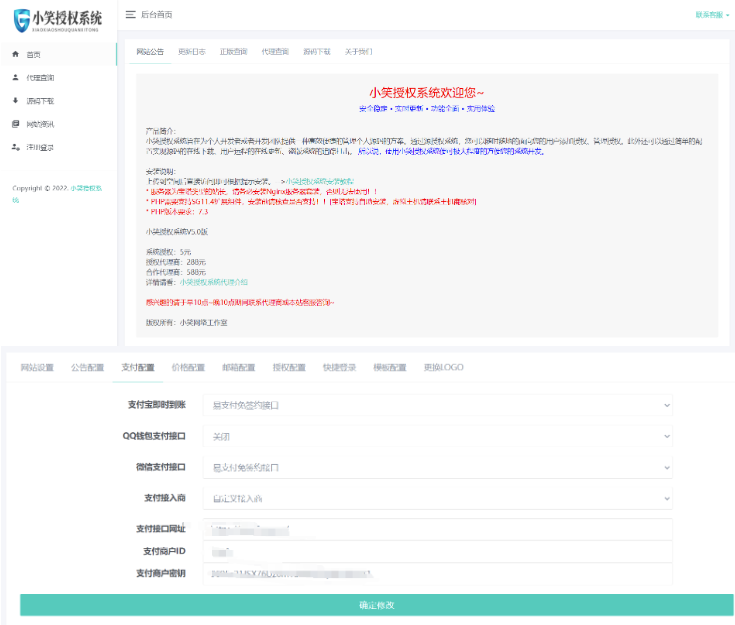This screenshot has width=735, height=625.
Task: Expand the 微信支付接口 dropdown
Action: (438, 467)
